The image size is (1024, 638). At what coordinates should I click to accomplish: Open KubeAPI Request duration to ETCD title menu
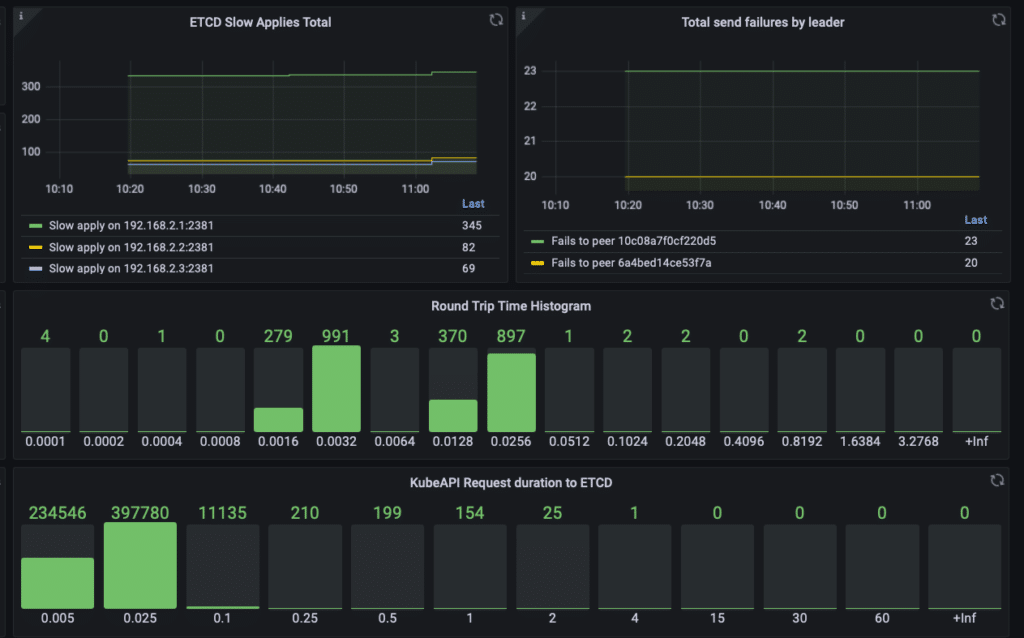[511, 483]
